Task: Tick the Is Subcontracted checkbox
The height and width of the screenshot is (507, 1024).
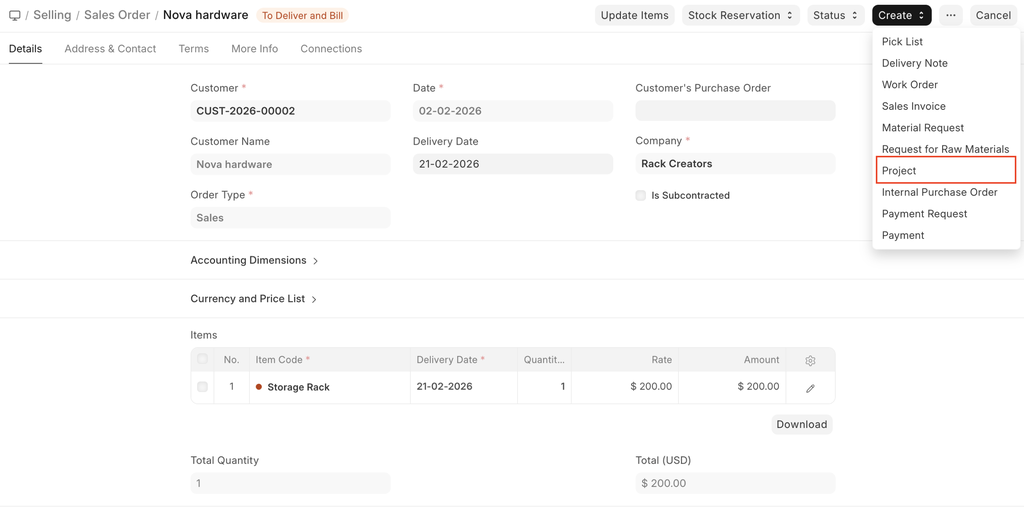Action: tap(641, 196)
